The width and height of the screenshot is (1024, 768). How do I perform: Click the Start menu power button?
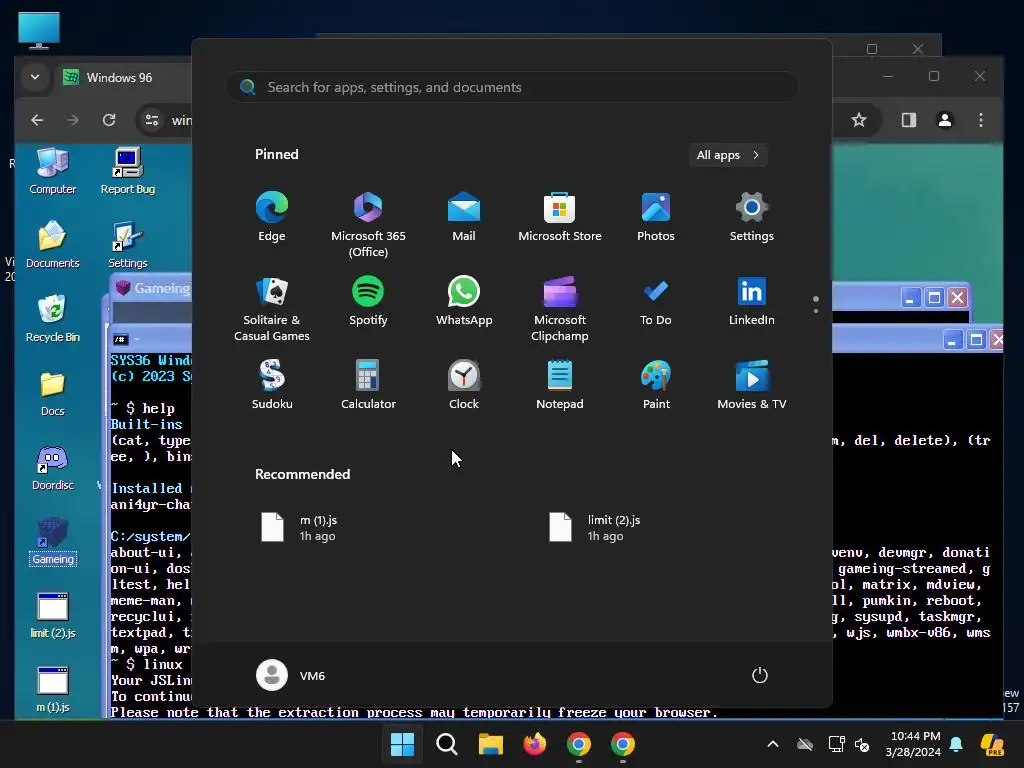pos(760,675)
